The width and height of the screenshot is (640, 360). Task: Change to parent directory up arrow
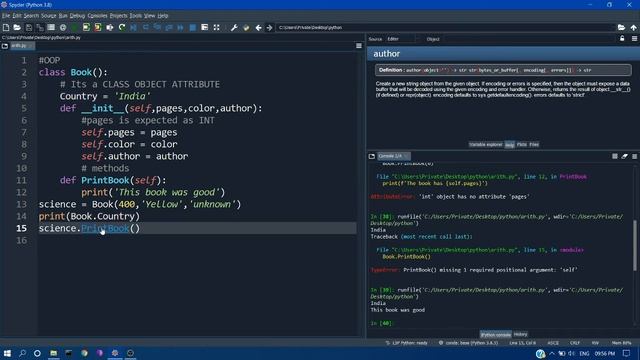(x=633, y=27)
